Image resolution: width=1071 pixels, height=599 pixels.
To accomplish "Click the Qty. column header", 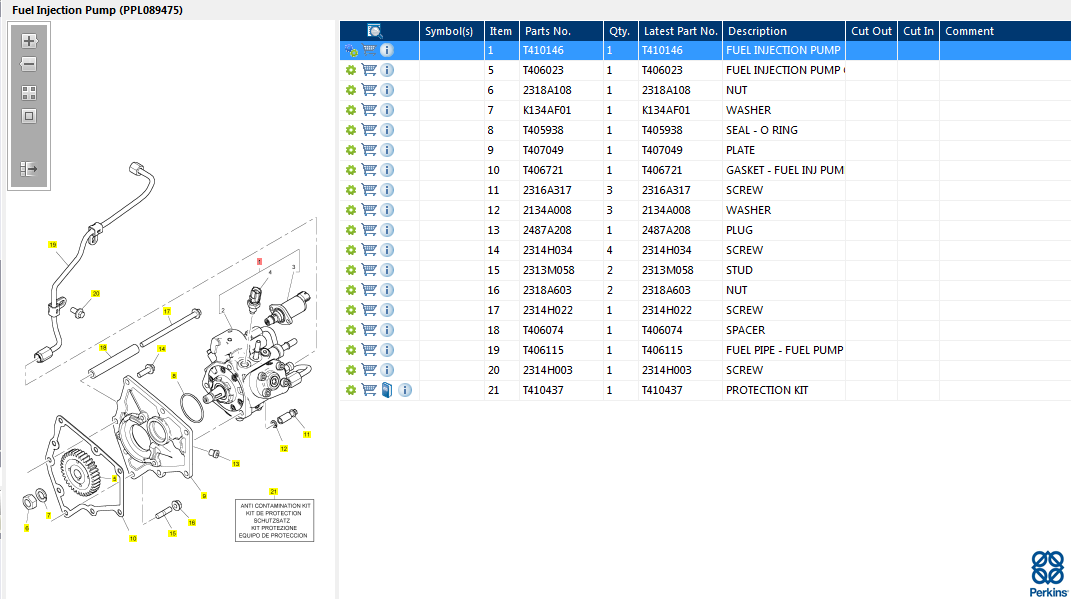I will click(x=619, y=31).
